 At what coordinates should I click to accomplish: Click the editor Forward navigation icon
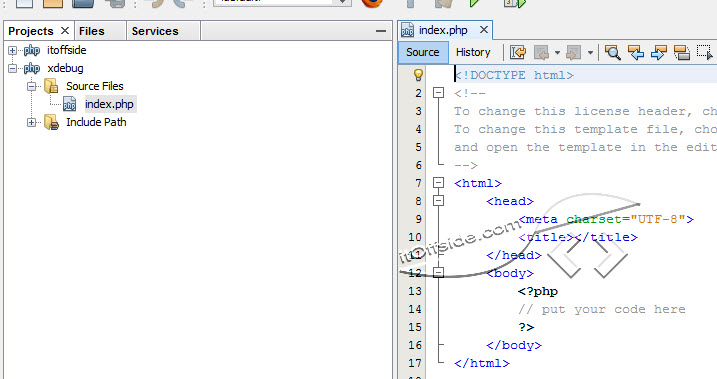573,52
